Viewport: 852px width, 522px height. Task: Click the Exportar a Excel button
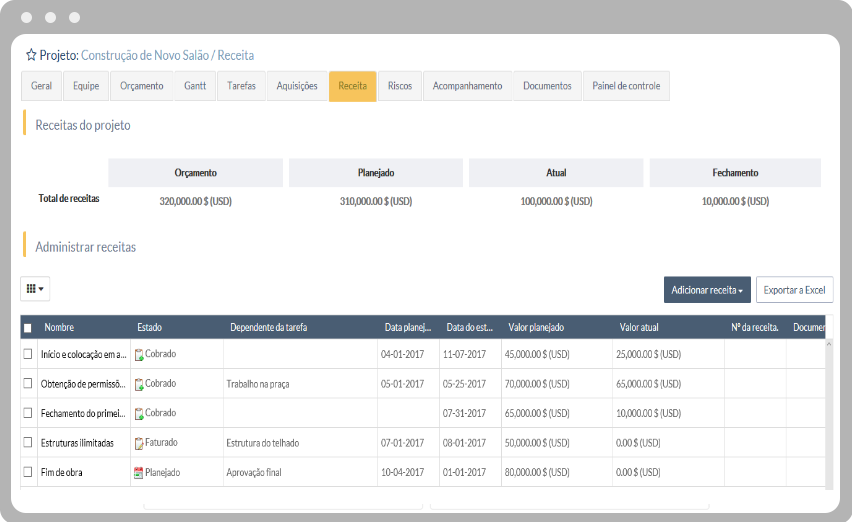[x=794, y=290]
